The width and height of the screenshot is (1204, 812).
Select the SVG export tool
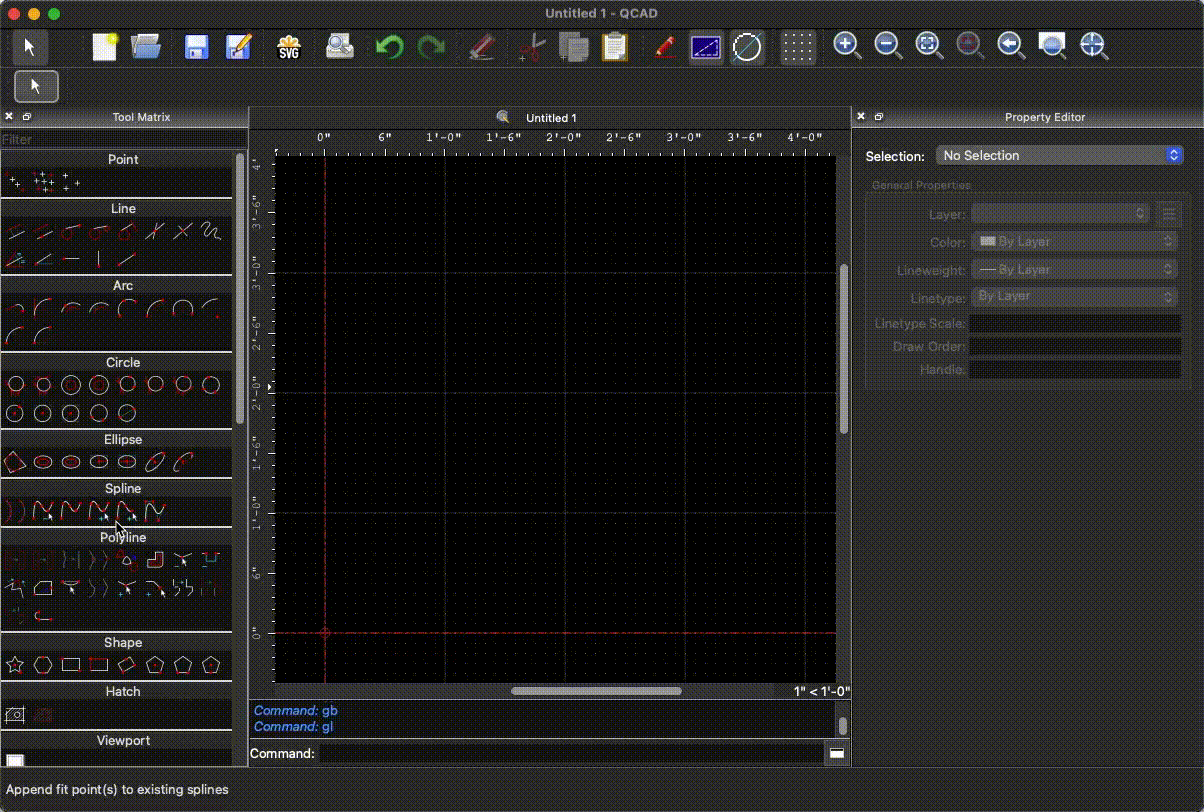coord(289,46)
